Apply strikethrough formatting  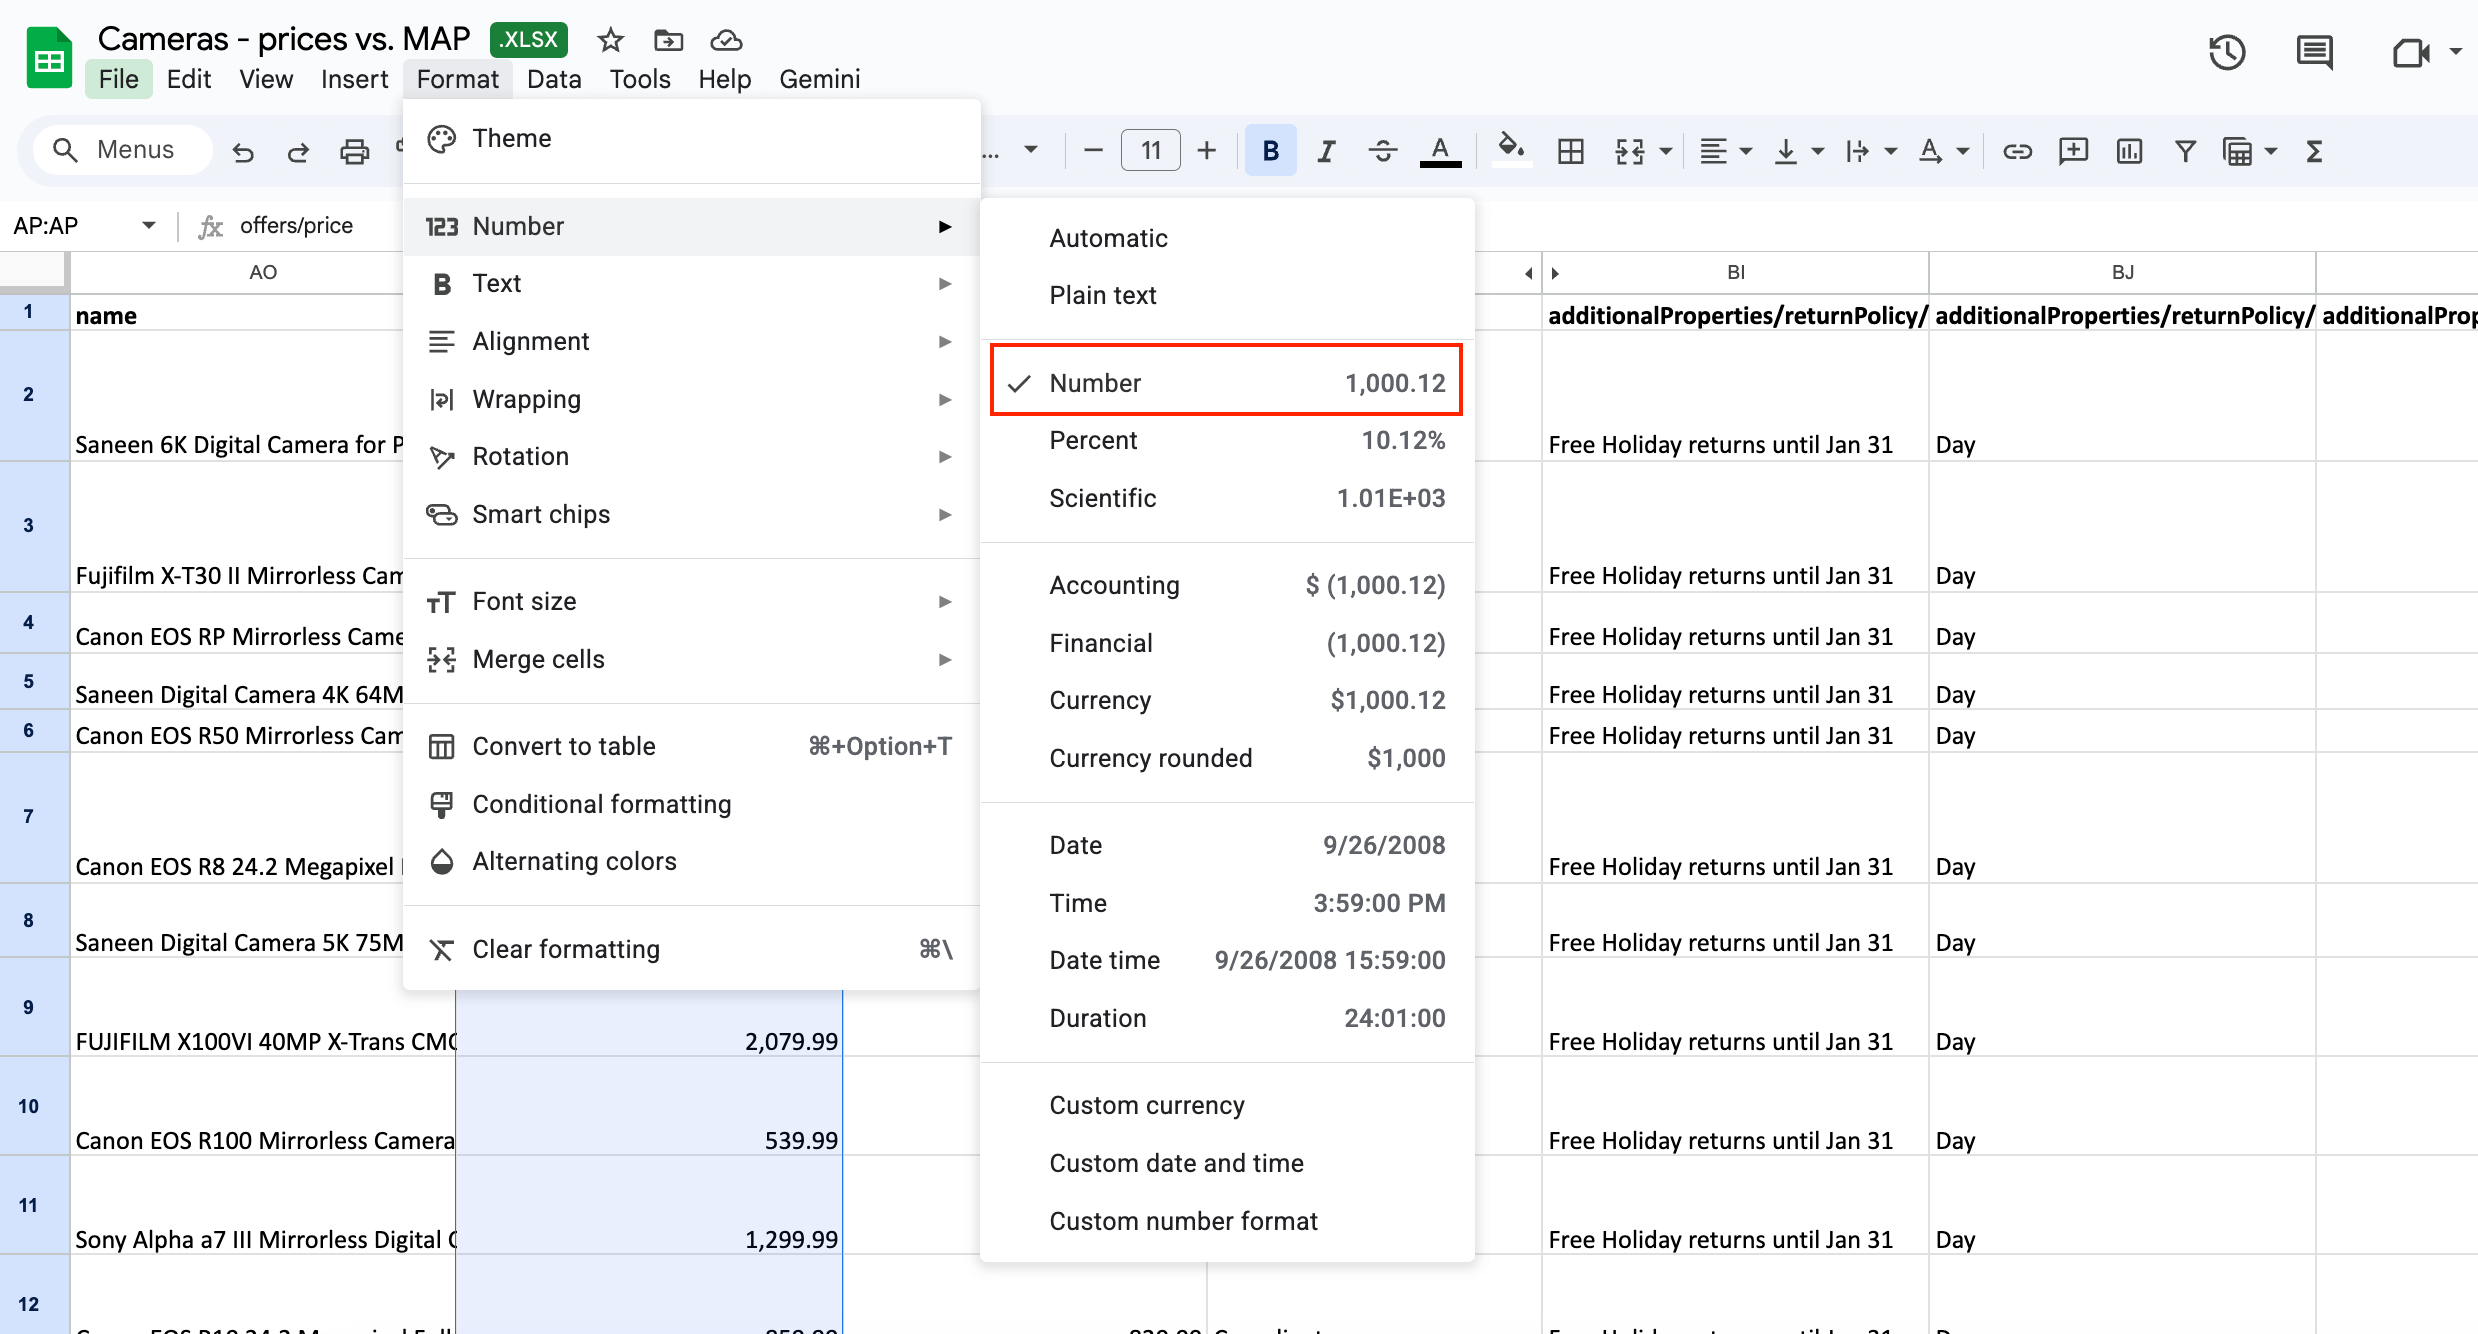click(1383, 150)
